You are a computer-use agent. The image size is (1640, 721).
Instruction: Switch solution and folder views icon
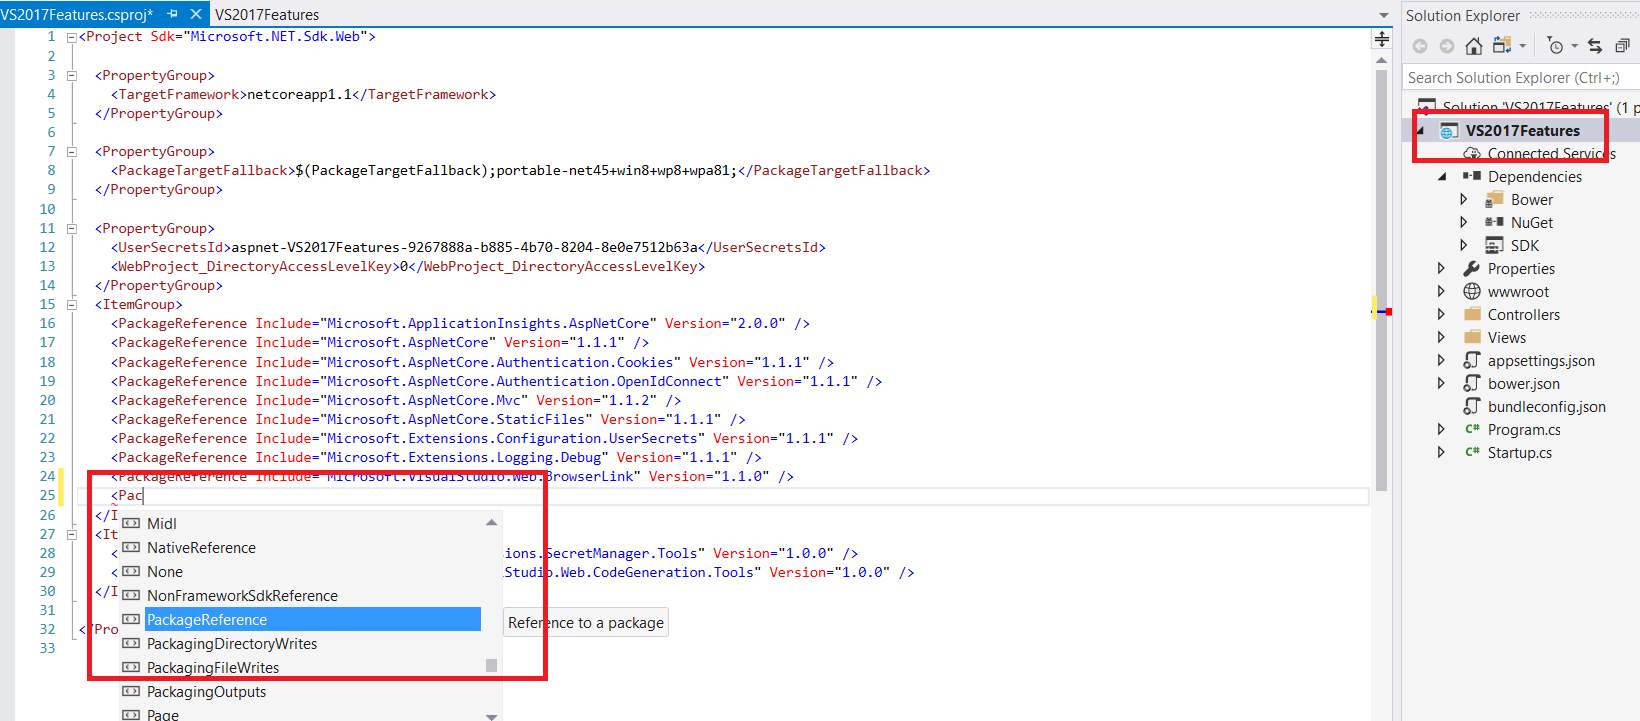1502,45
